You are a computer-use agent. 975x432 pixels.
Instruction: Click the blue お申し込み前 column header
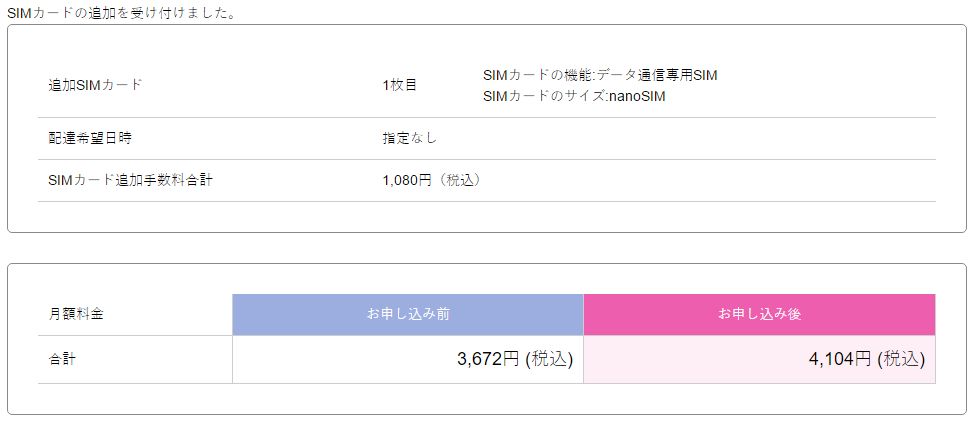[408, 314]
